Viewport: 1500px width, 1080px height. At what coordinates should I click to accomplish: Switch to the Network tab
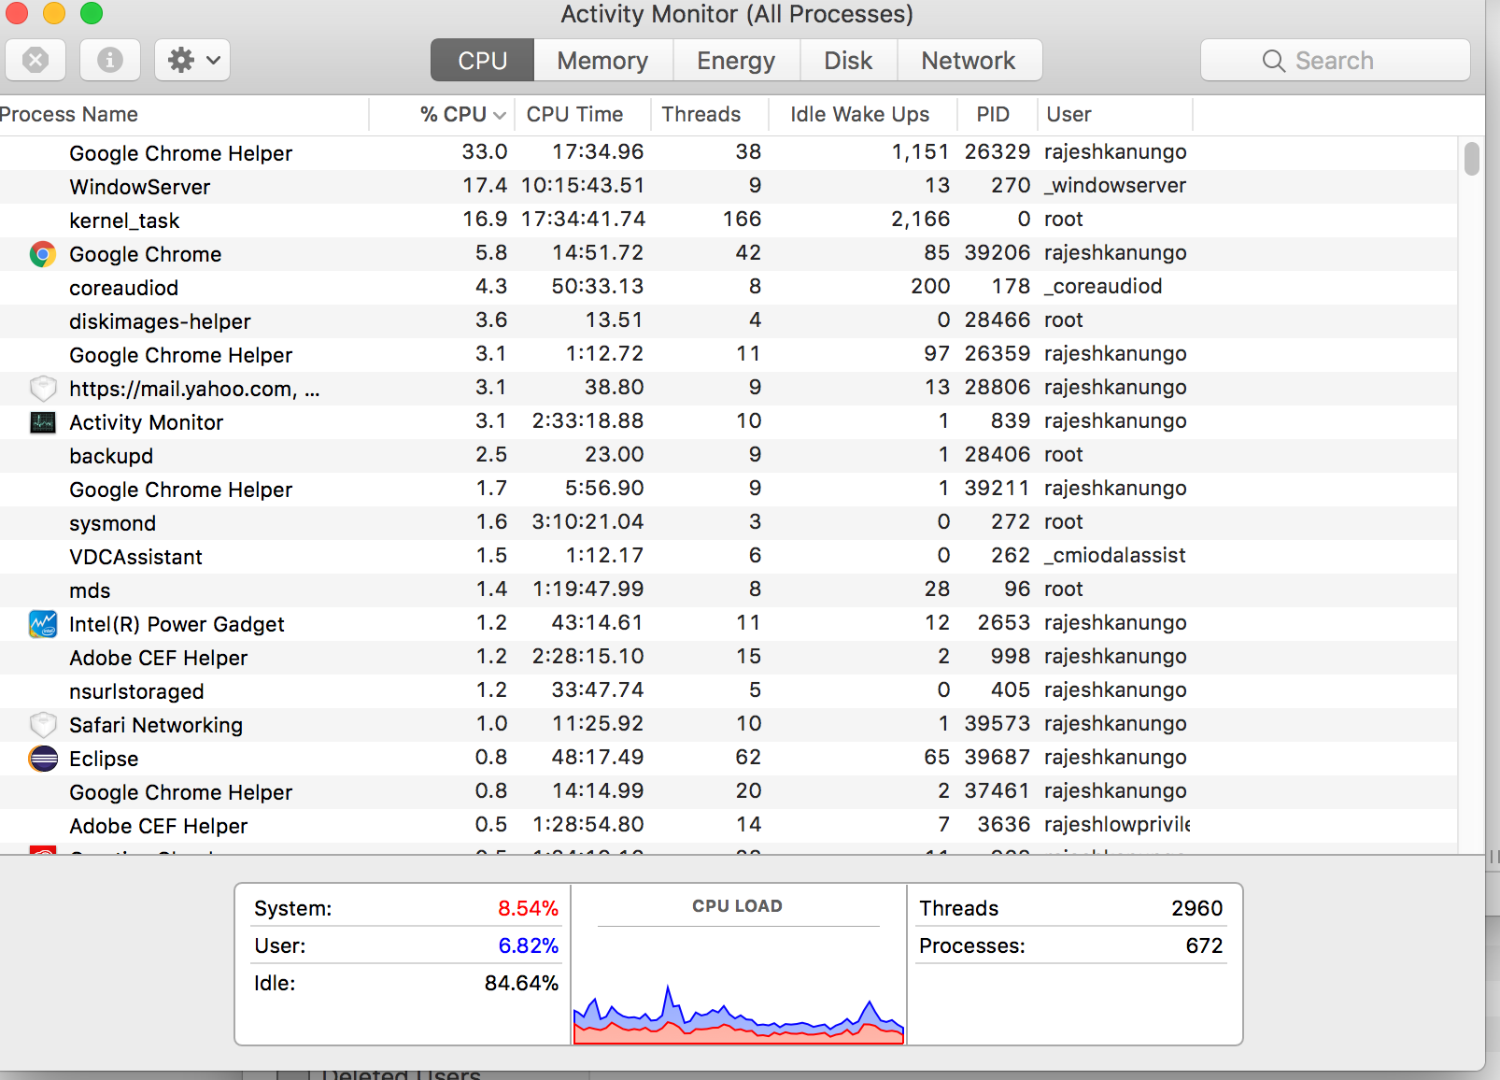point(968,60)
